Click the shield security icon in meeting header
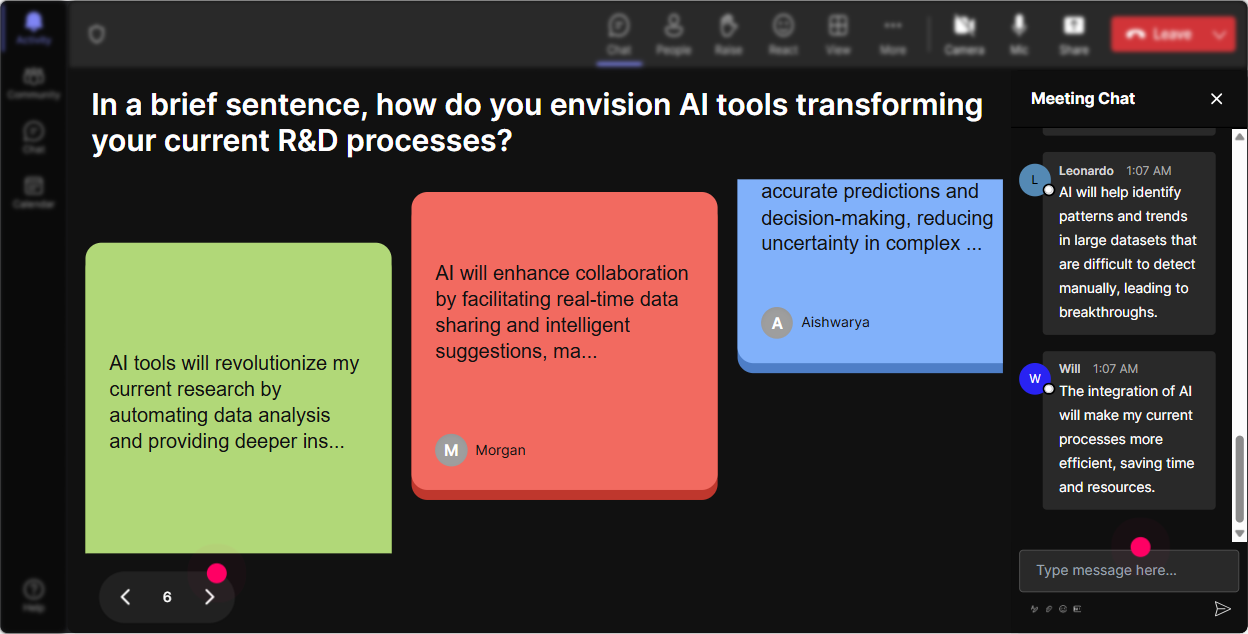The image size is (1248, 634). click(96, 34)
